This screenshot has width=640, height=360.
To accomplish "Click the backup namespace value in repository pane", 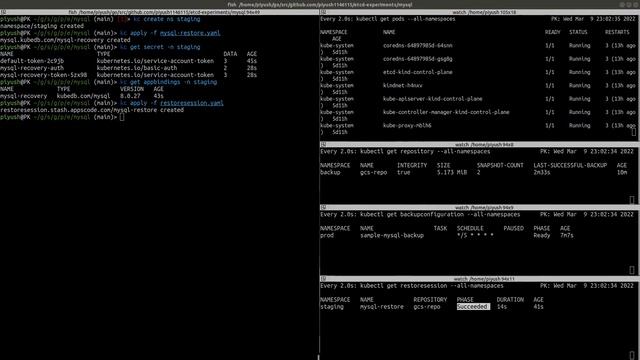I will click(x=330, y=173).
